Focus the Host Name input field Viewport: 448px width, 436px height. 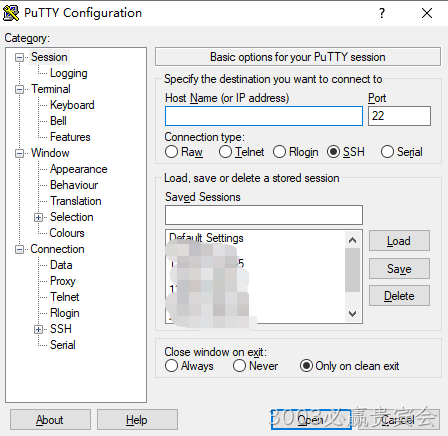(264, 116)
